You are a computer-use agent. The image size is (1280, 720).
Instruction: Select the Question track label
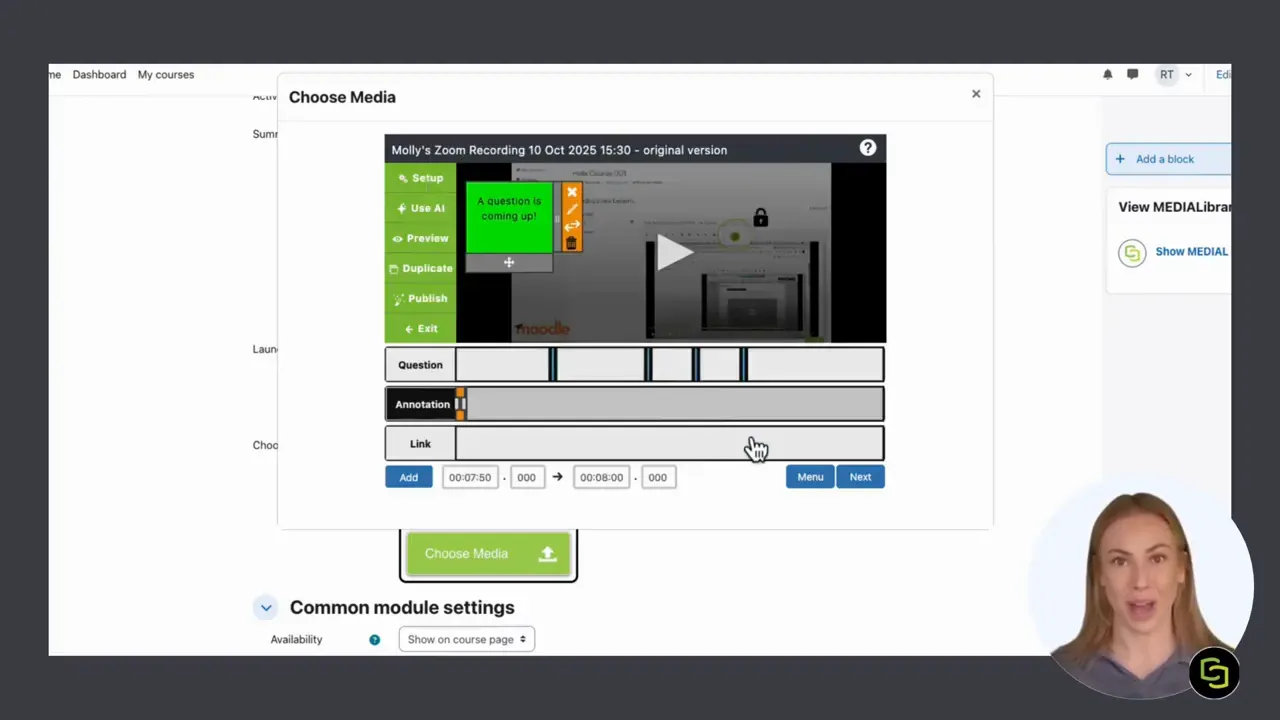coord(420,365)
